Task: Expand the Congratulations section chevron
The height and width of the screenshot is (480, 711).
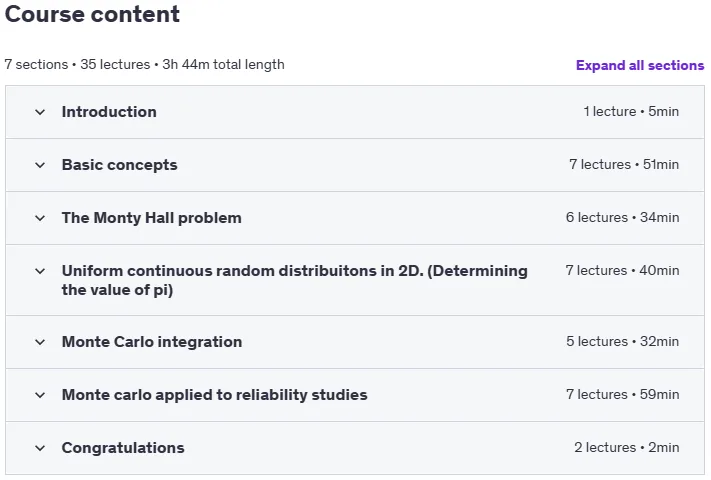Action: (40, 448)
